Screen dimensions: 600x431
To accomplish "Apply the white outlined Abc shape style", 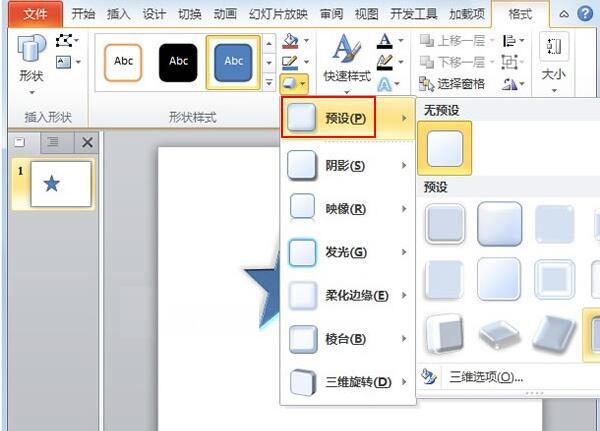I will [x=123, y=62].
